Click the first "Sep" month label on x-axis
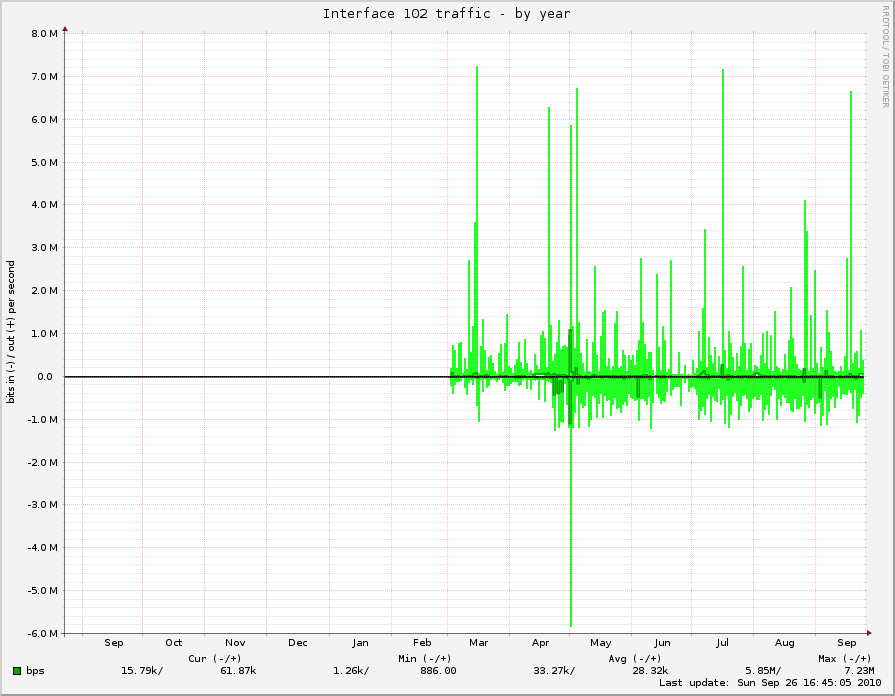895x696 pixels. click(114, 643)
